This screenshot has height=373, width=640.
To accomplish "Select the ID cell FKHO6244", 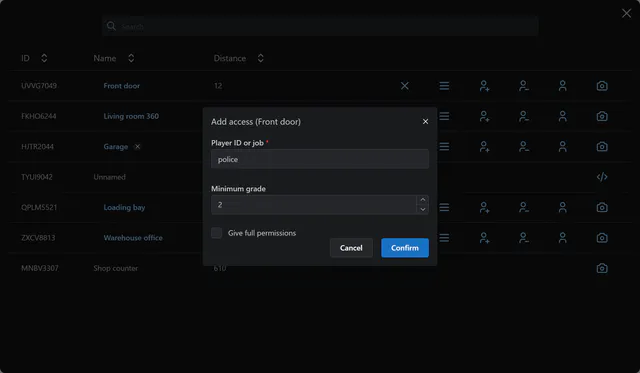I will tap(39, 116).
